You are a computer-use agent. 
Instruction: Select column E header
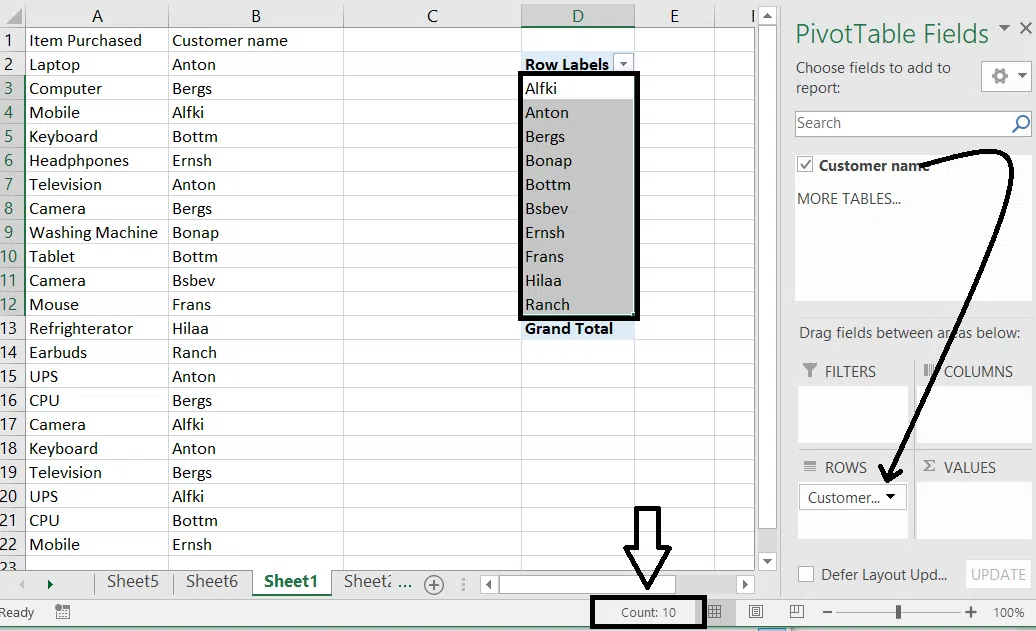tap(674, 16)
